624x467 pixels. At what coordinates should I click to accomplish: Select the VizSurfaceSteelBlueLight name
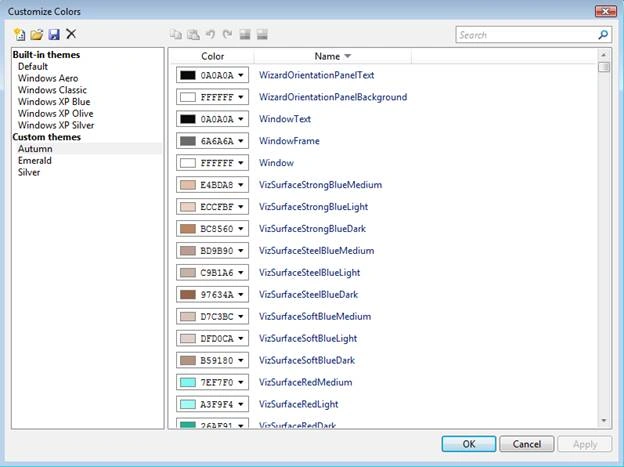coord(309,273)
